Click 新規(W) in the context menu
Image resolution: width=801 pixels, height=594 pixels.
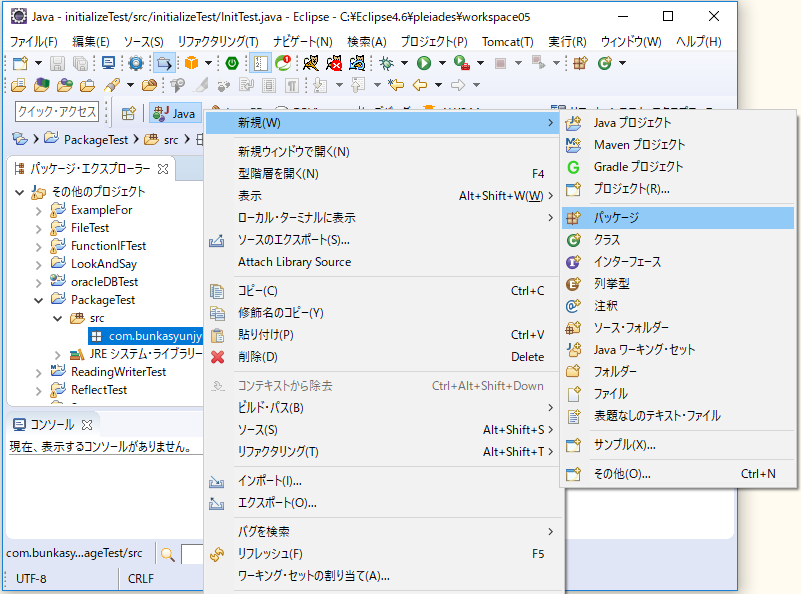click(381, 123)
